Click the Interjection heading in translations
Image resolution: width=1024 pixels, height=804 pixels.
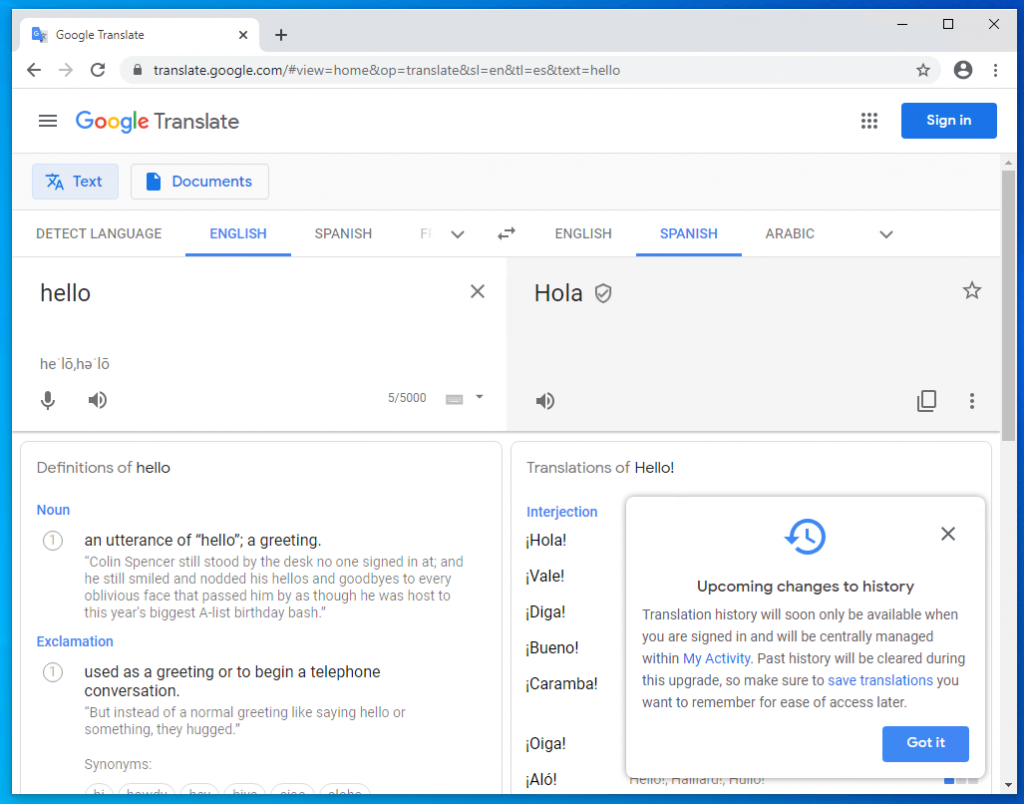(x=562, y=512)
